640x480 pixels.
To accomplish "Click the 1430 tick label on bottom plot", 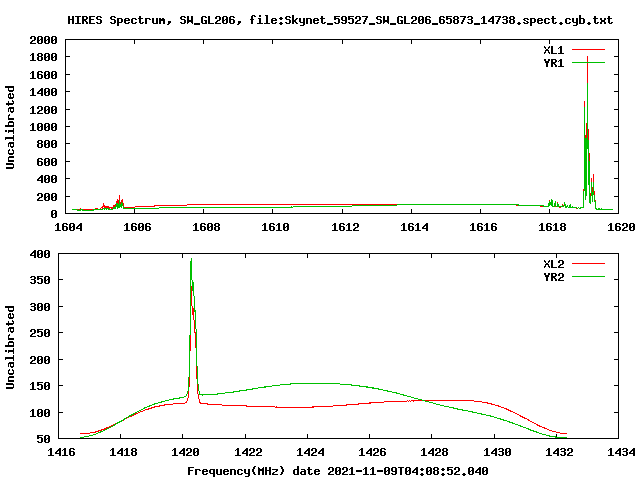I will pyautogui.click(x=497, y=452).
